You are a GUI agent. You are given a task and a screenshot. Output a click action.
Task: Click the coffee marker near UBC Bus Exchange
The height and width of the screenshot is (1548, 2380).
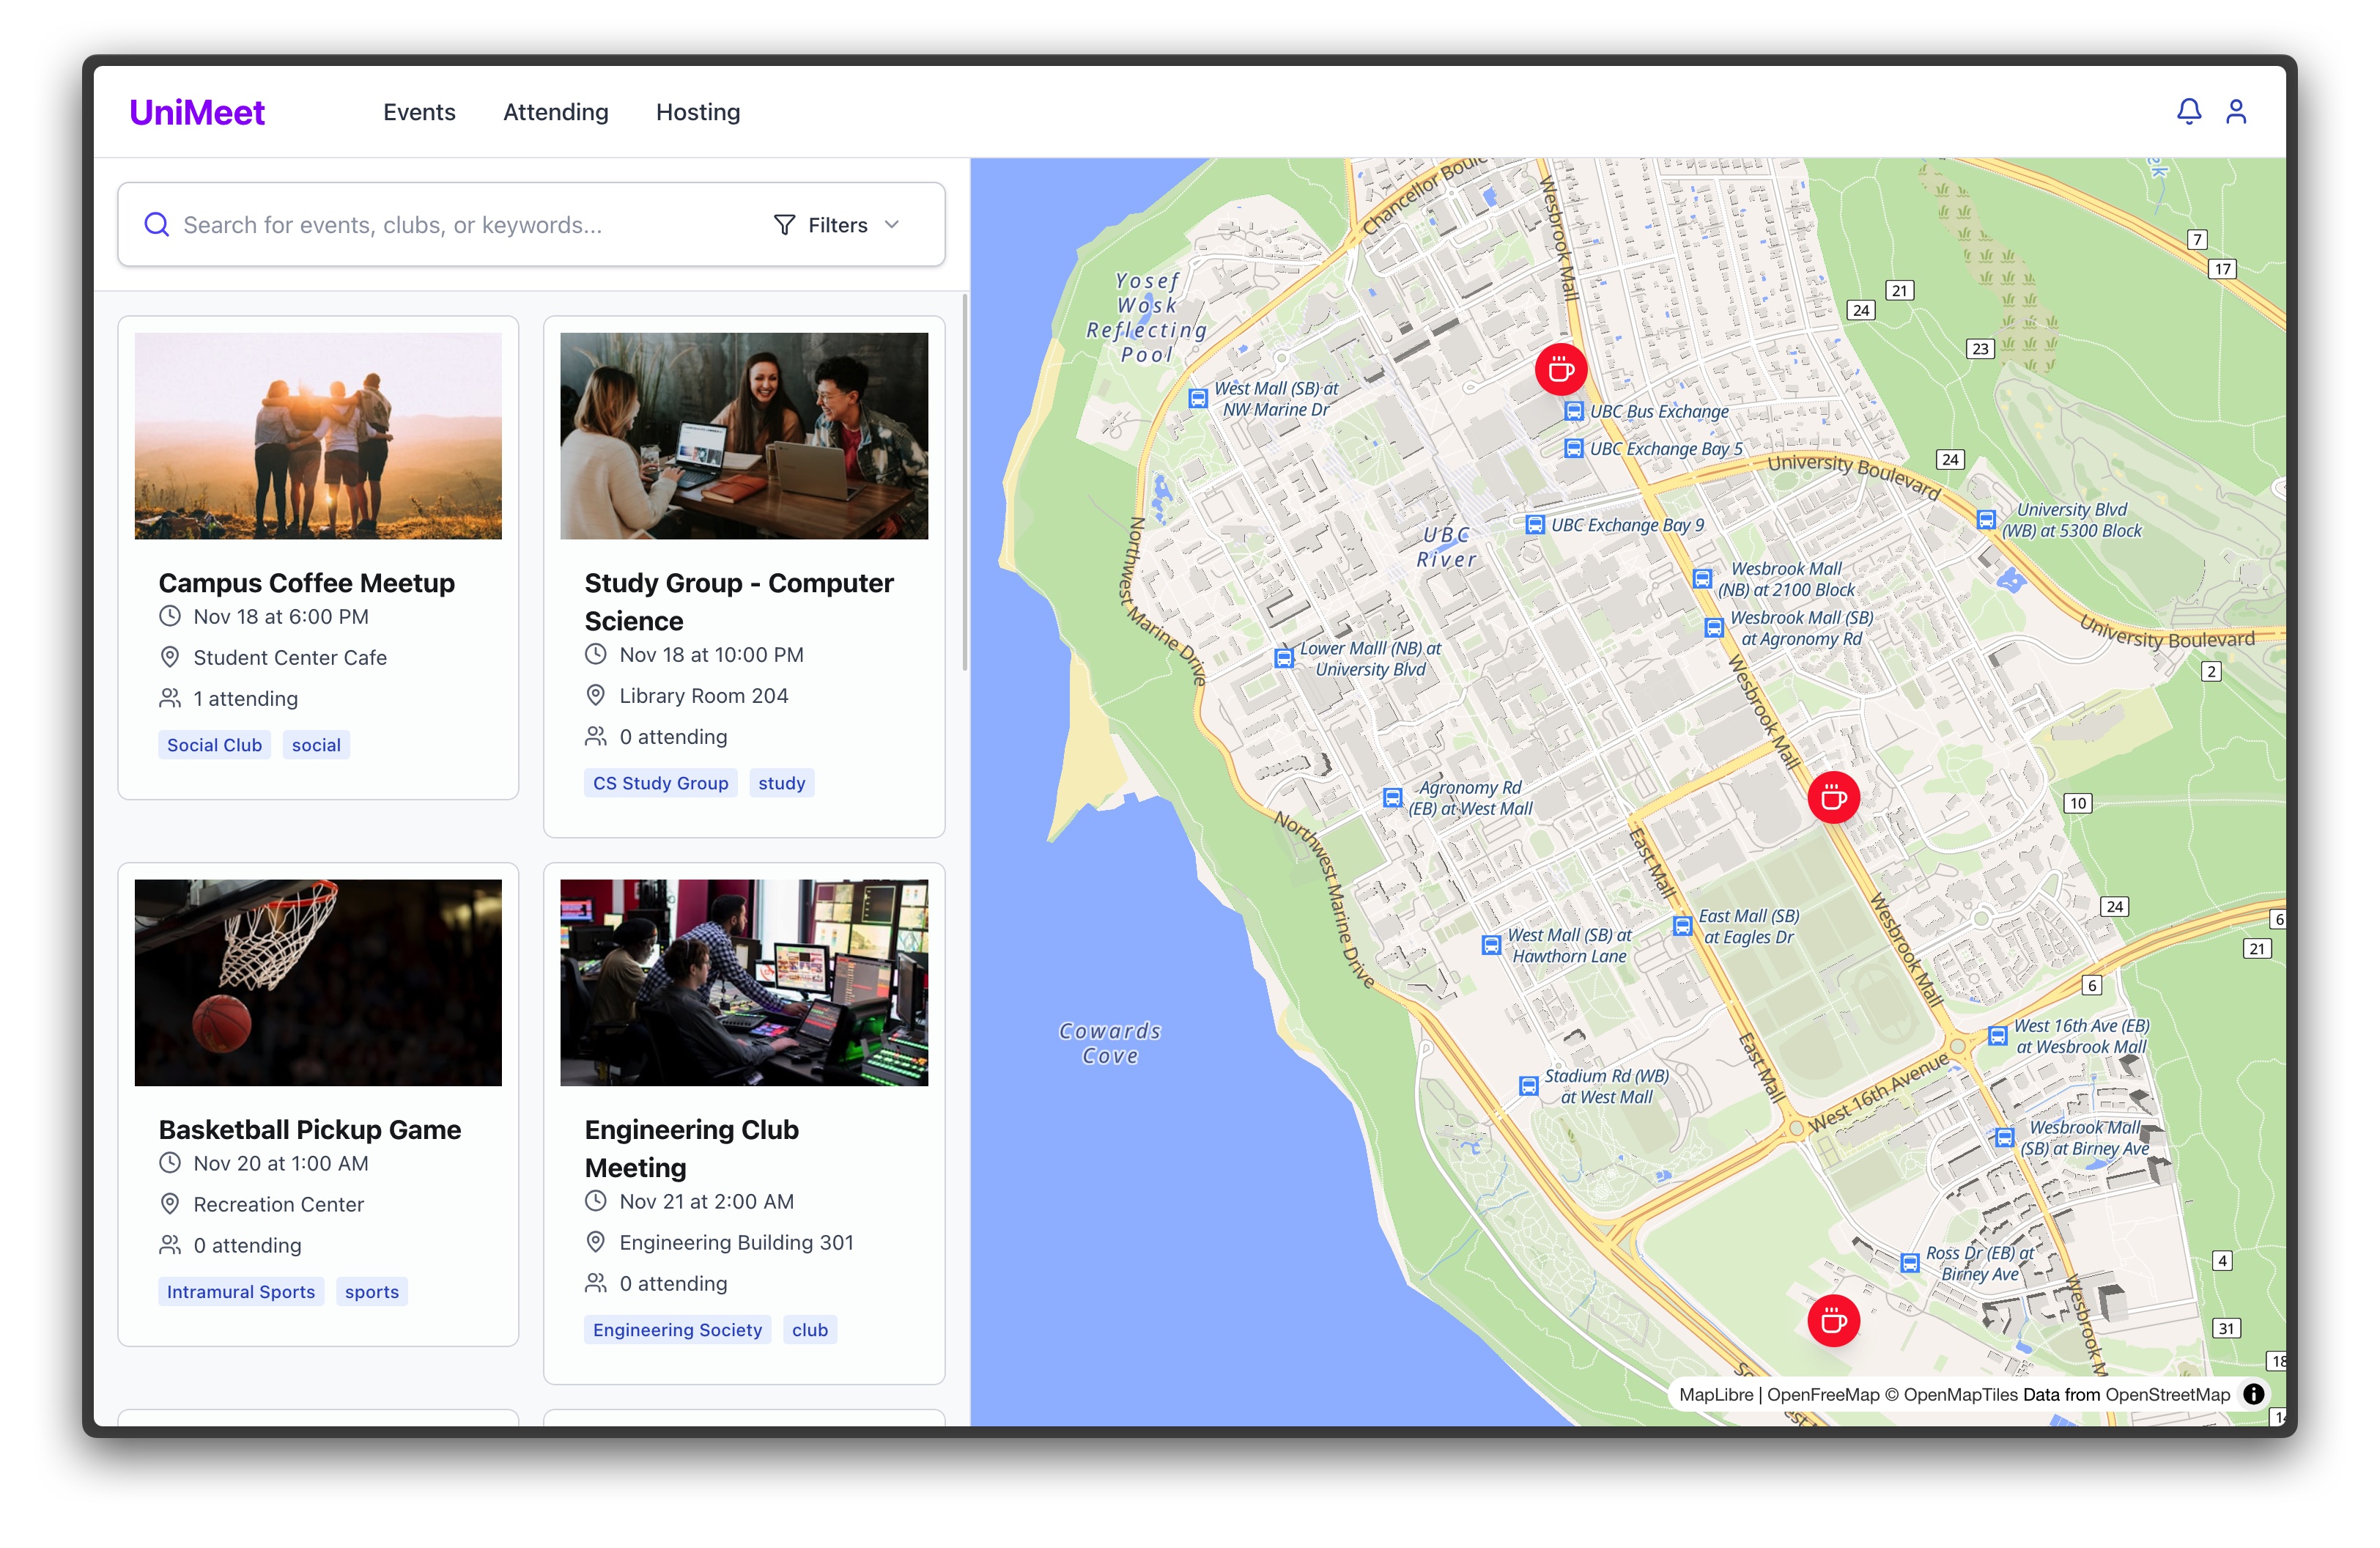[x=1560, y=370]
